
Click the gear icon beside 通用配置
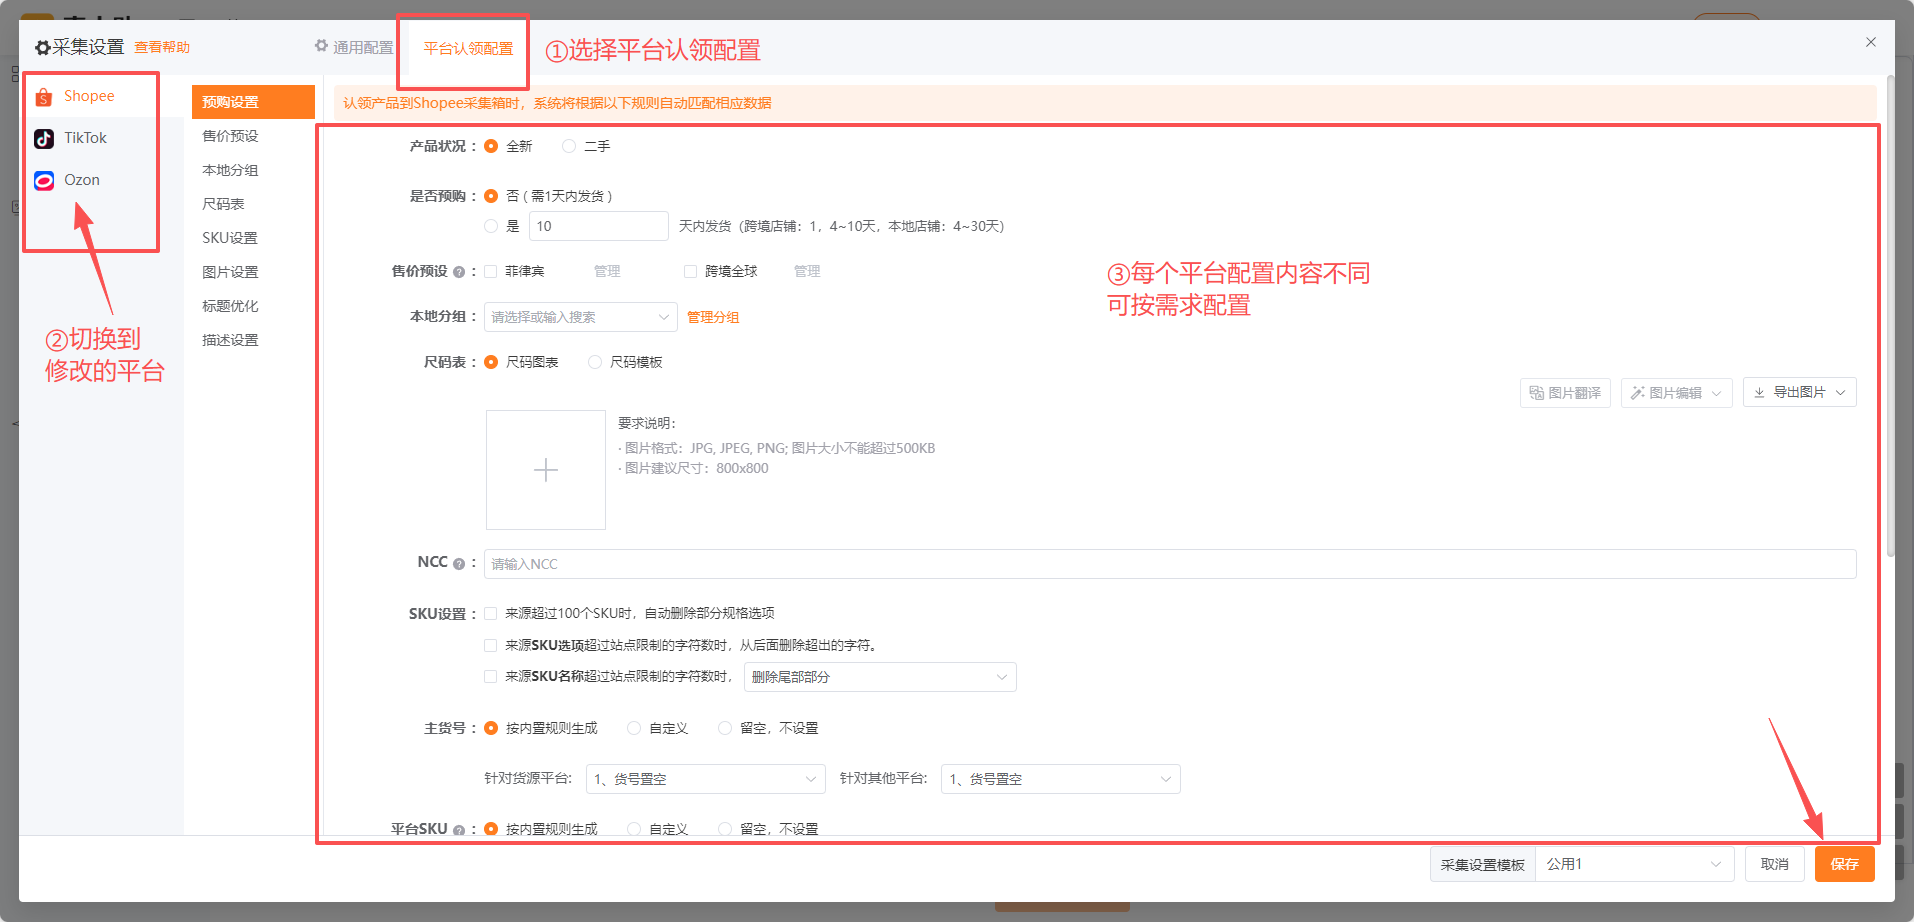click(x=321, y=46)
